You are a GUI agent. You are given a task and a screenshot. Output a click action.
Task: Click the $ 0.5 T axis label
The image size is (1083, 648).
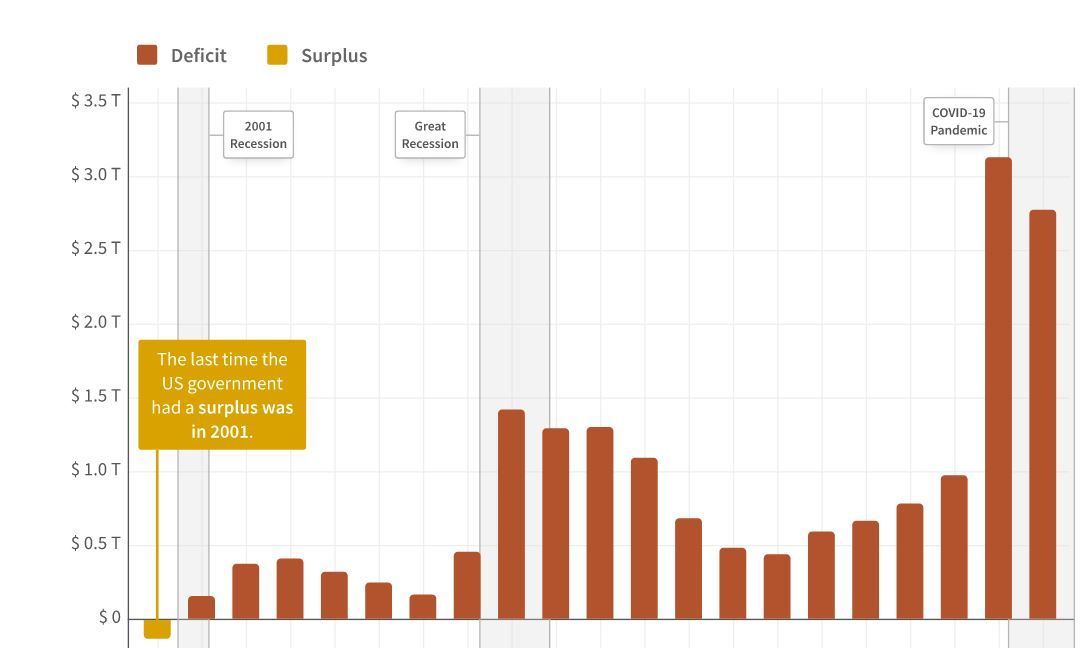coord(95,544)
